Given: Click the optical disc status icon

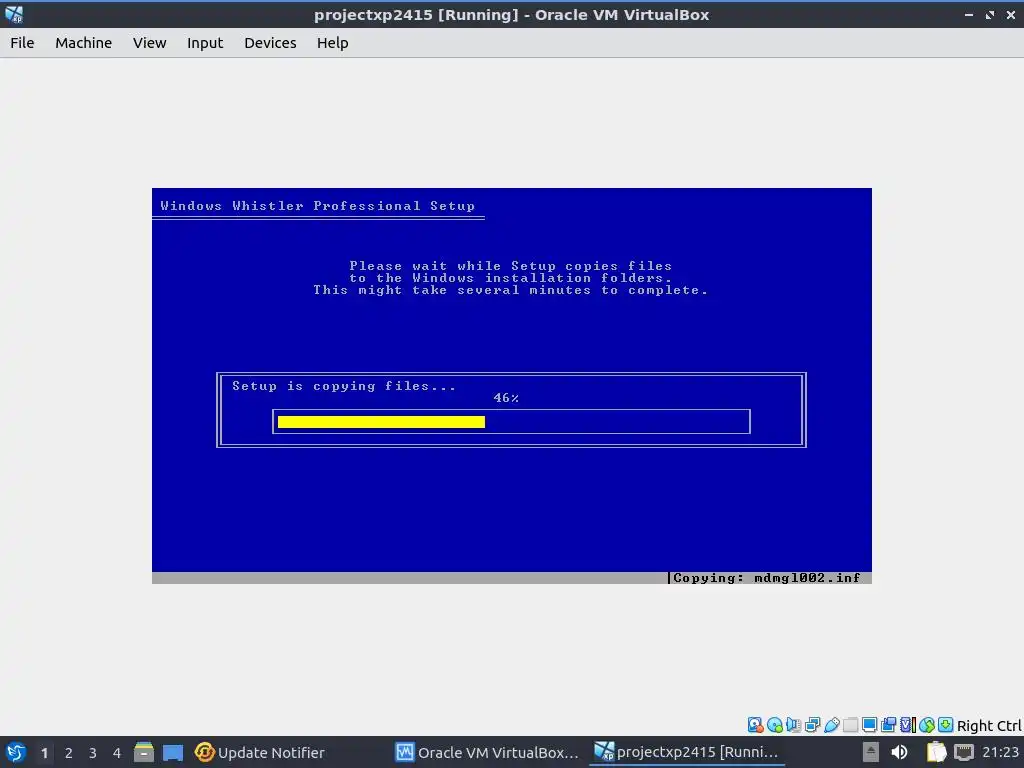Looking at the screenshot, I should point(775,725).
